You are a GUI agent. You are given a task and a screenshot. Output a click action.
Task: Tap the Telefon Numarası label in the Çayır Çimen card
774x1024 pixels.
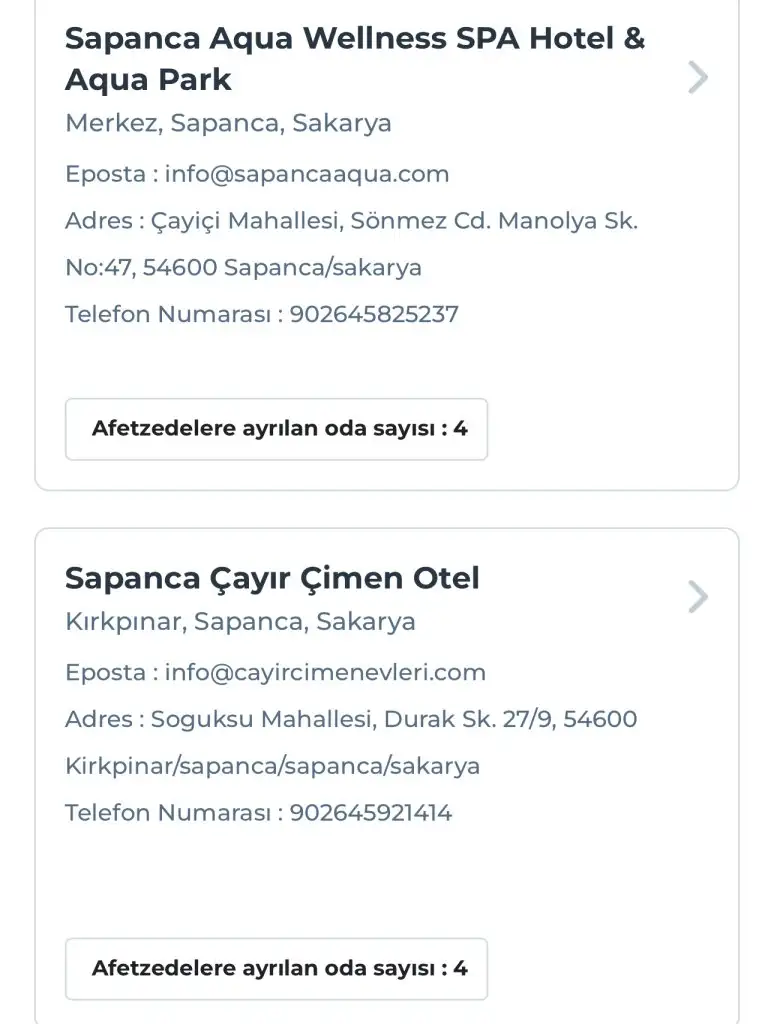[x=168, y=812]
